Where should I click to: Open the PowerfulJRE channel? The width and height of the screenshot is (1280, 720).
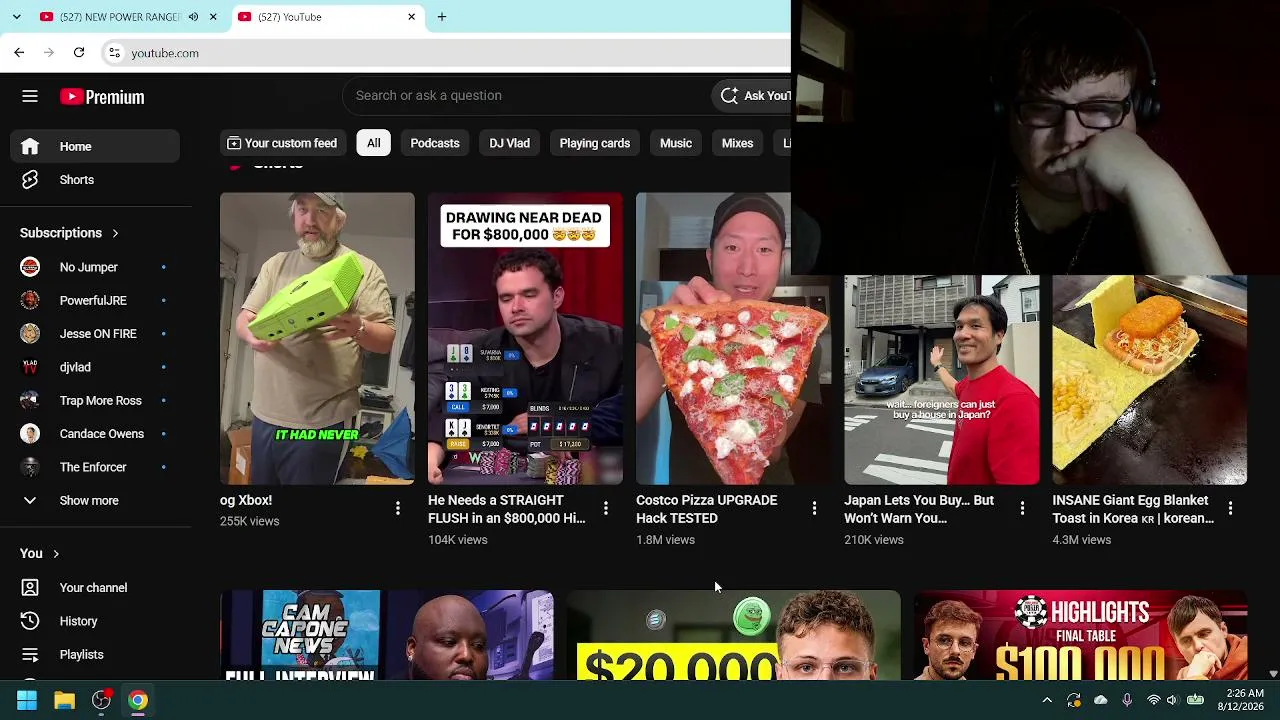tap(96, 300)
